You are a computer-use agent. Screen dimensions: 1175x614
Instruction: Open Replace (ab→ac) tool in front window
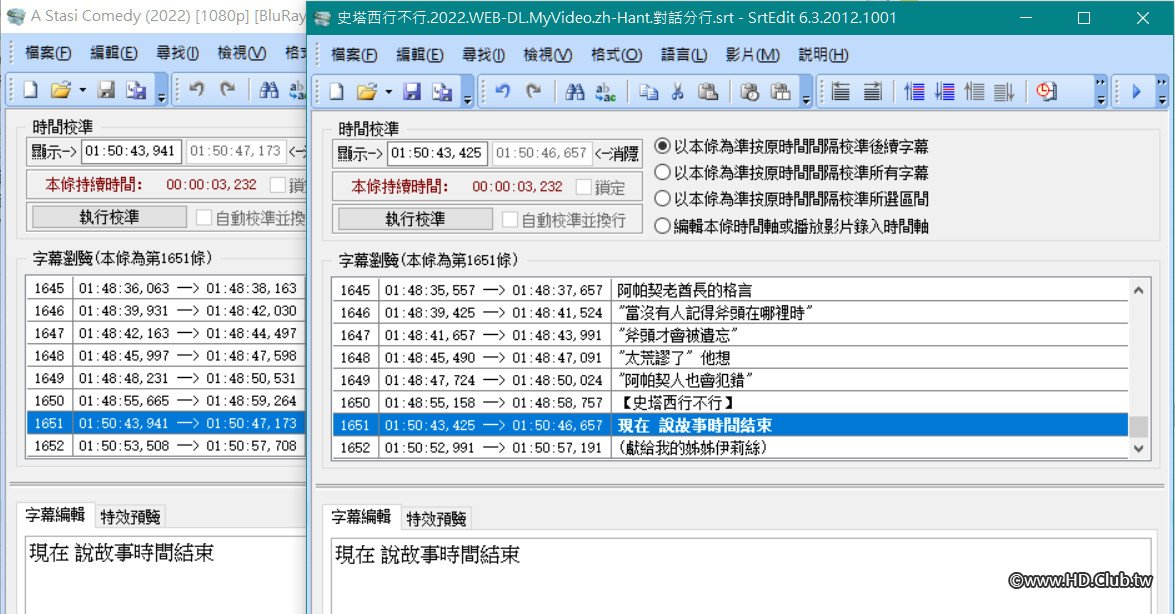(605, 91)
